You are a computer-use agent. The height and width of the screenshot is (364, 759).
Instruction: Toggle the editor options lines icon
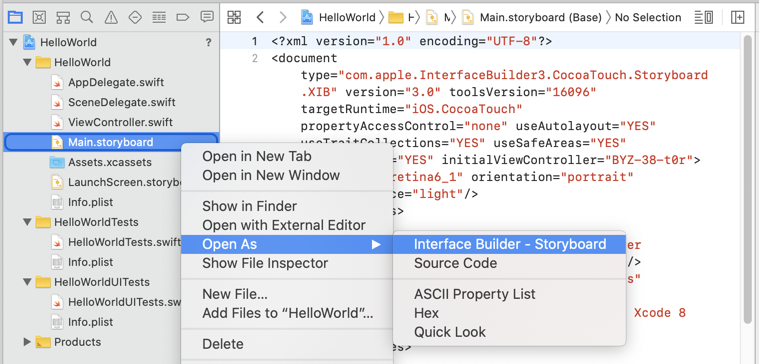(703, 18)
